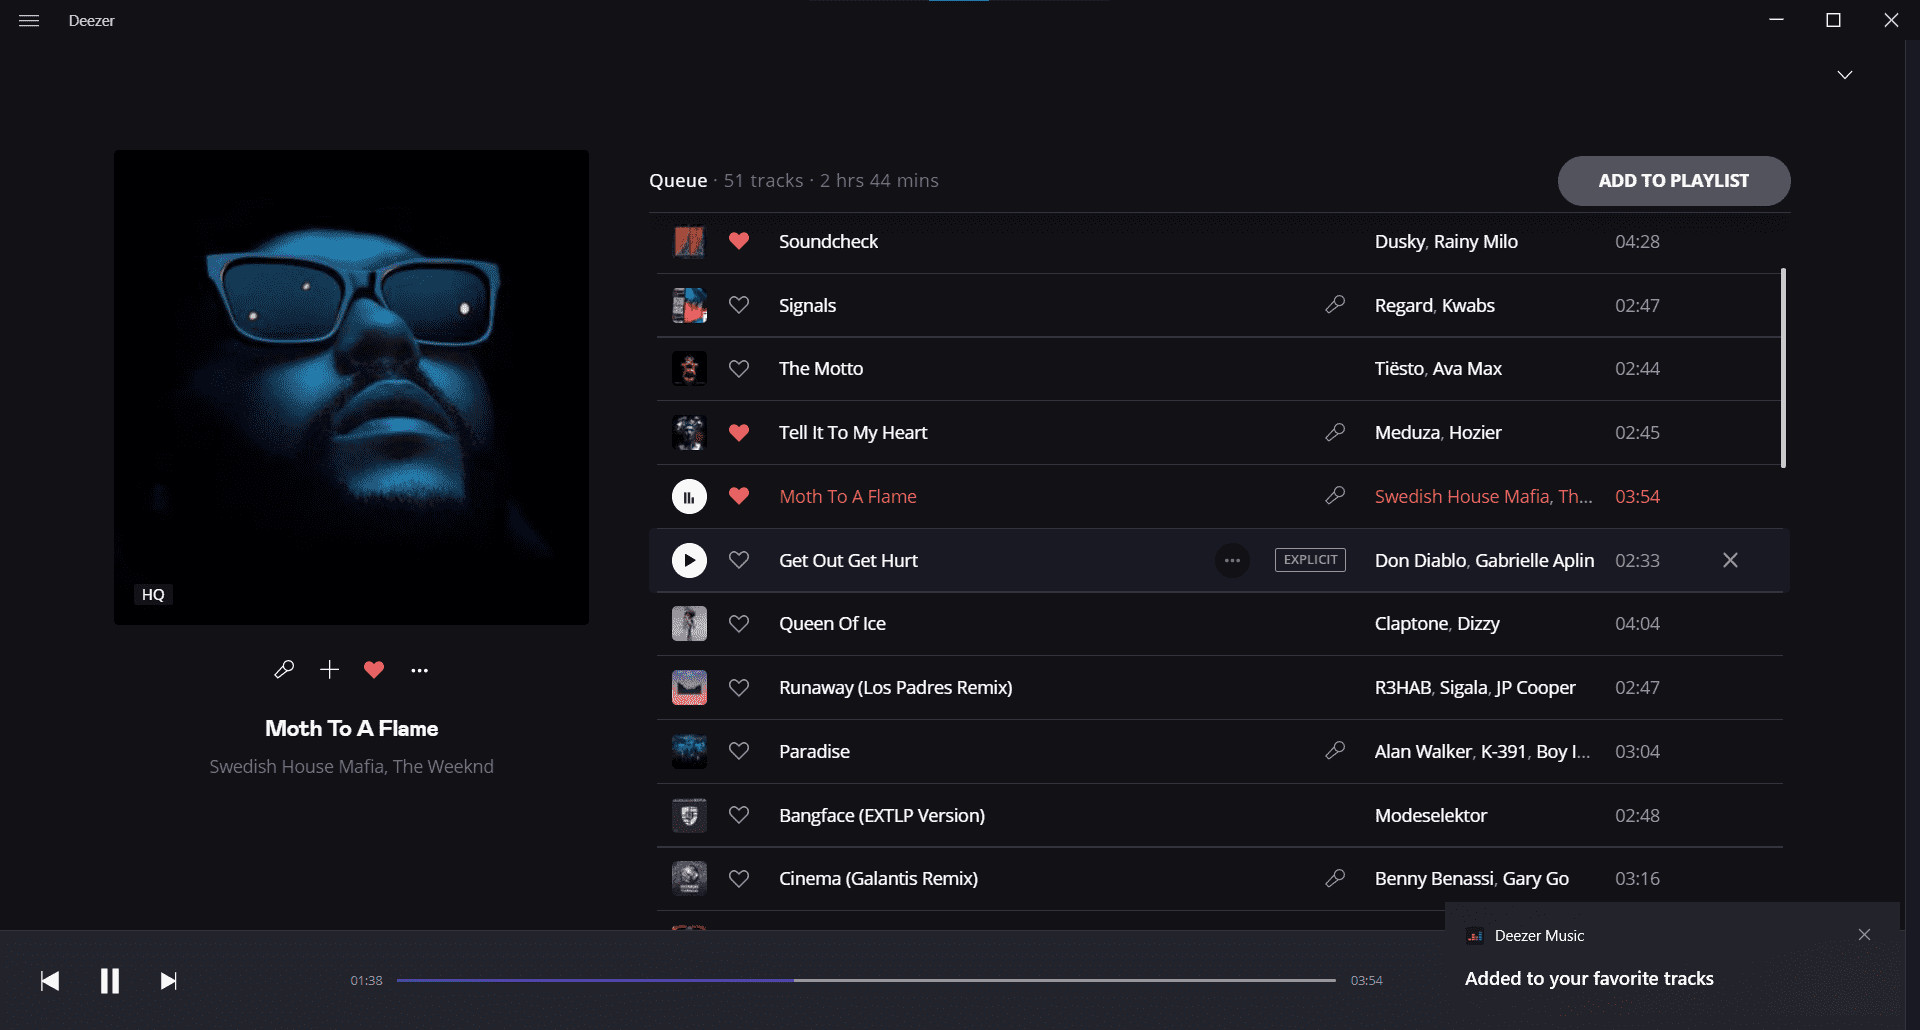
Task: Show lyrics for Cinema (Galantis Remix)
Action: coord(1335,878)
